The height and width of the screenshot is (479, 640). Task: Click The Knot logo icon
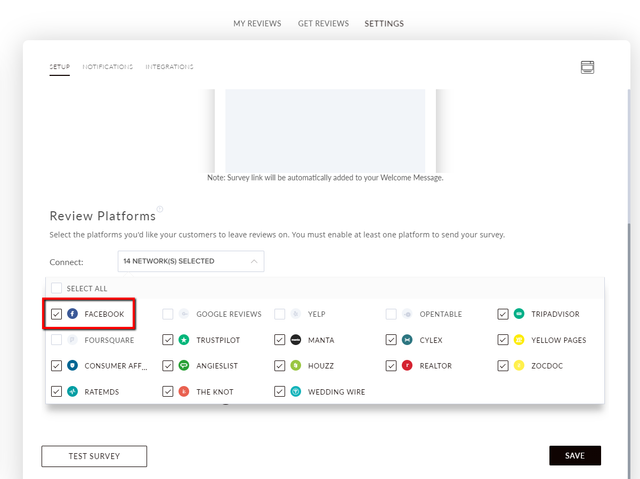point(184,391)
